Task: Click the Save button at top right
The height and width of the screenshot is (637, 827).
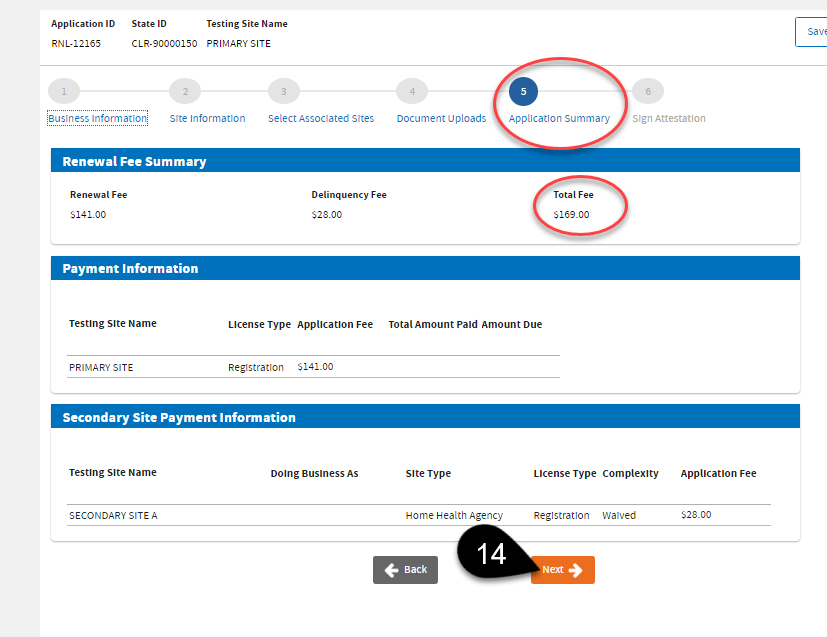Action: click(x=812, y=32)
